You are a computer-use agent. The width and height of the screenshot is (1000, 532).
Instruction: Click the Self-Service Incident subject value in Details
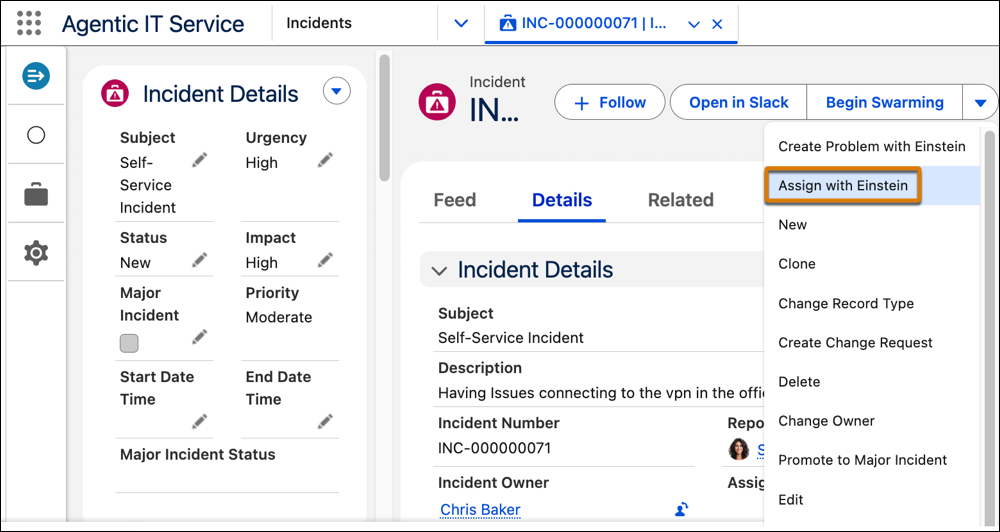coord(511,337)
